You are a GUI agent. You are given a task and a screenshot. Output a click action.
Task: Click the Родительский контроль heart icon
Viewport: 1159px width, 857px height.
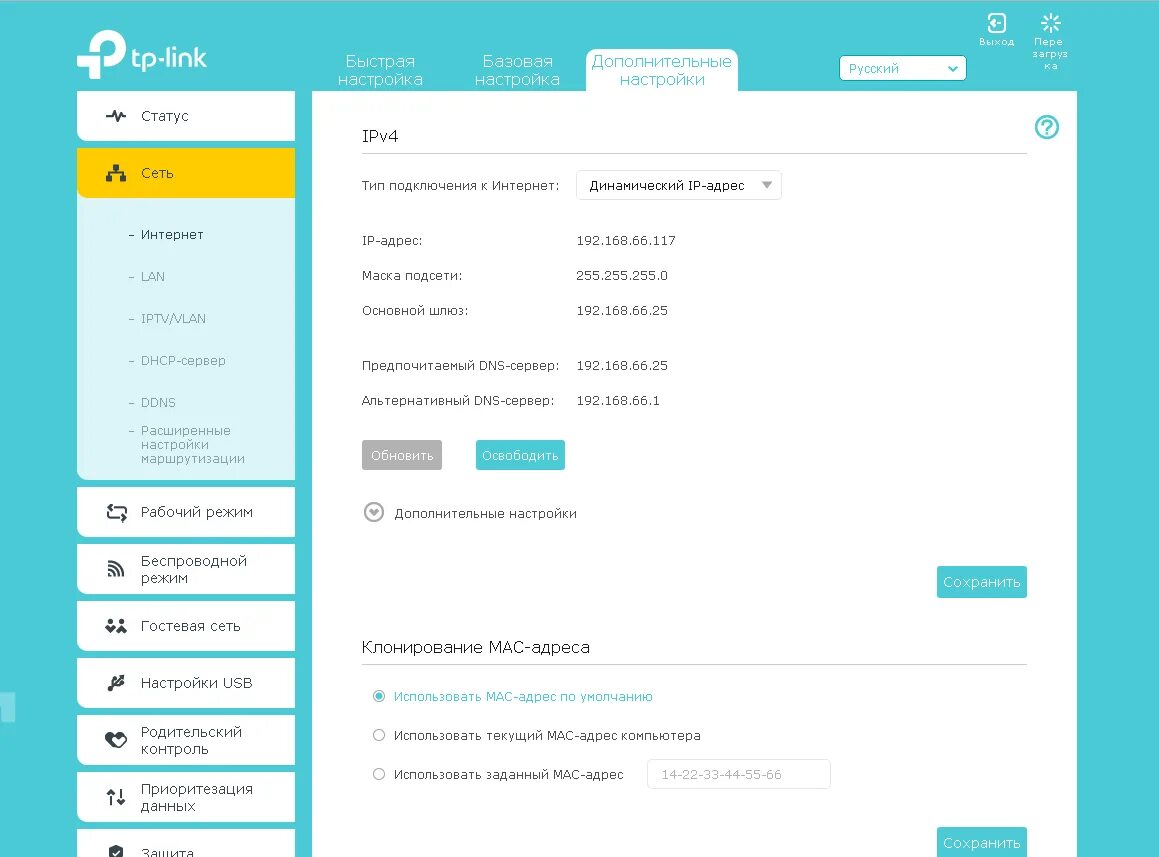(116, 739)
